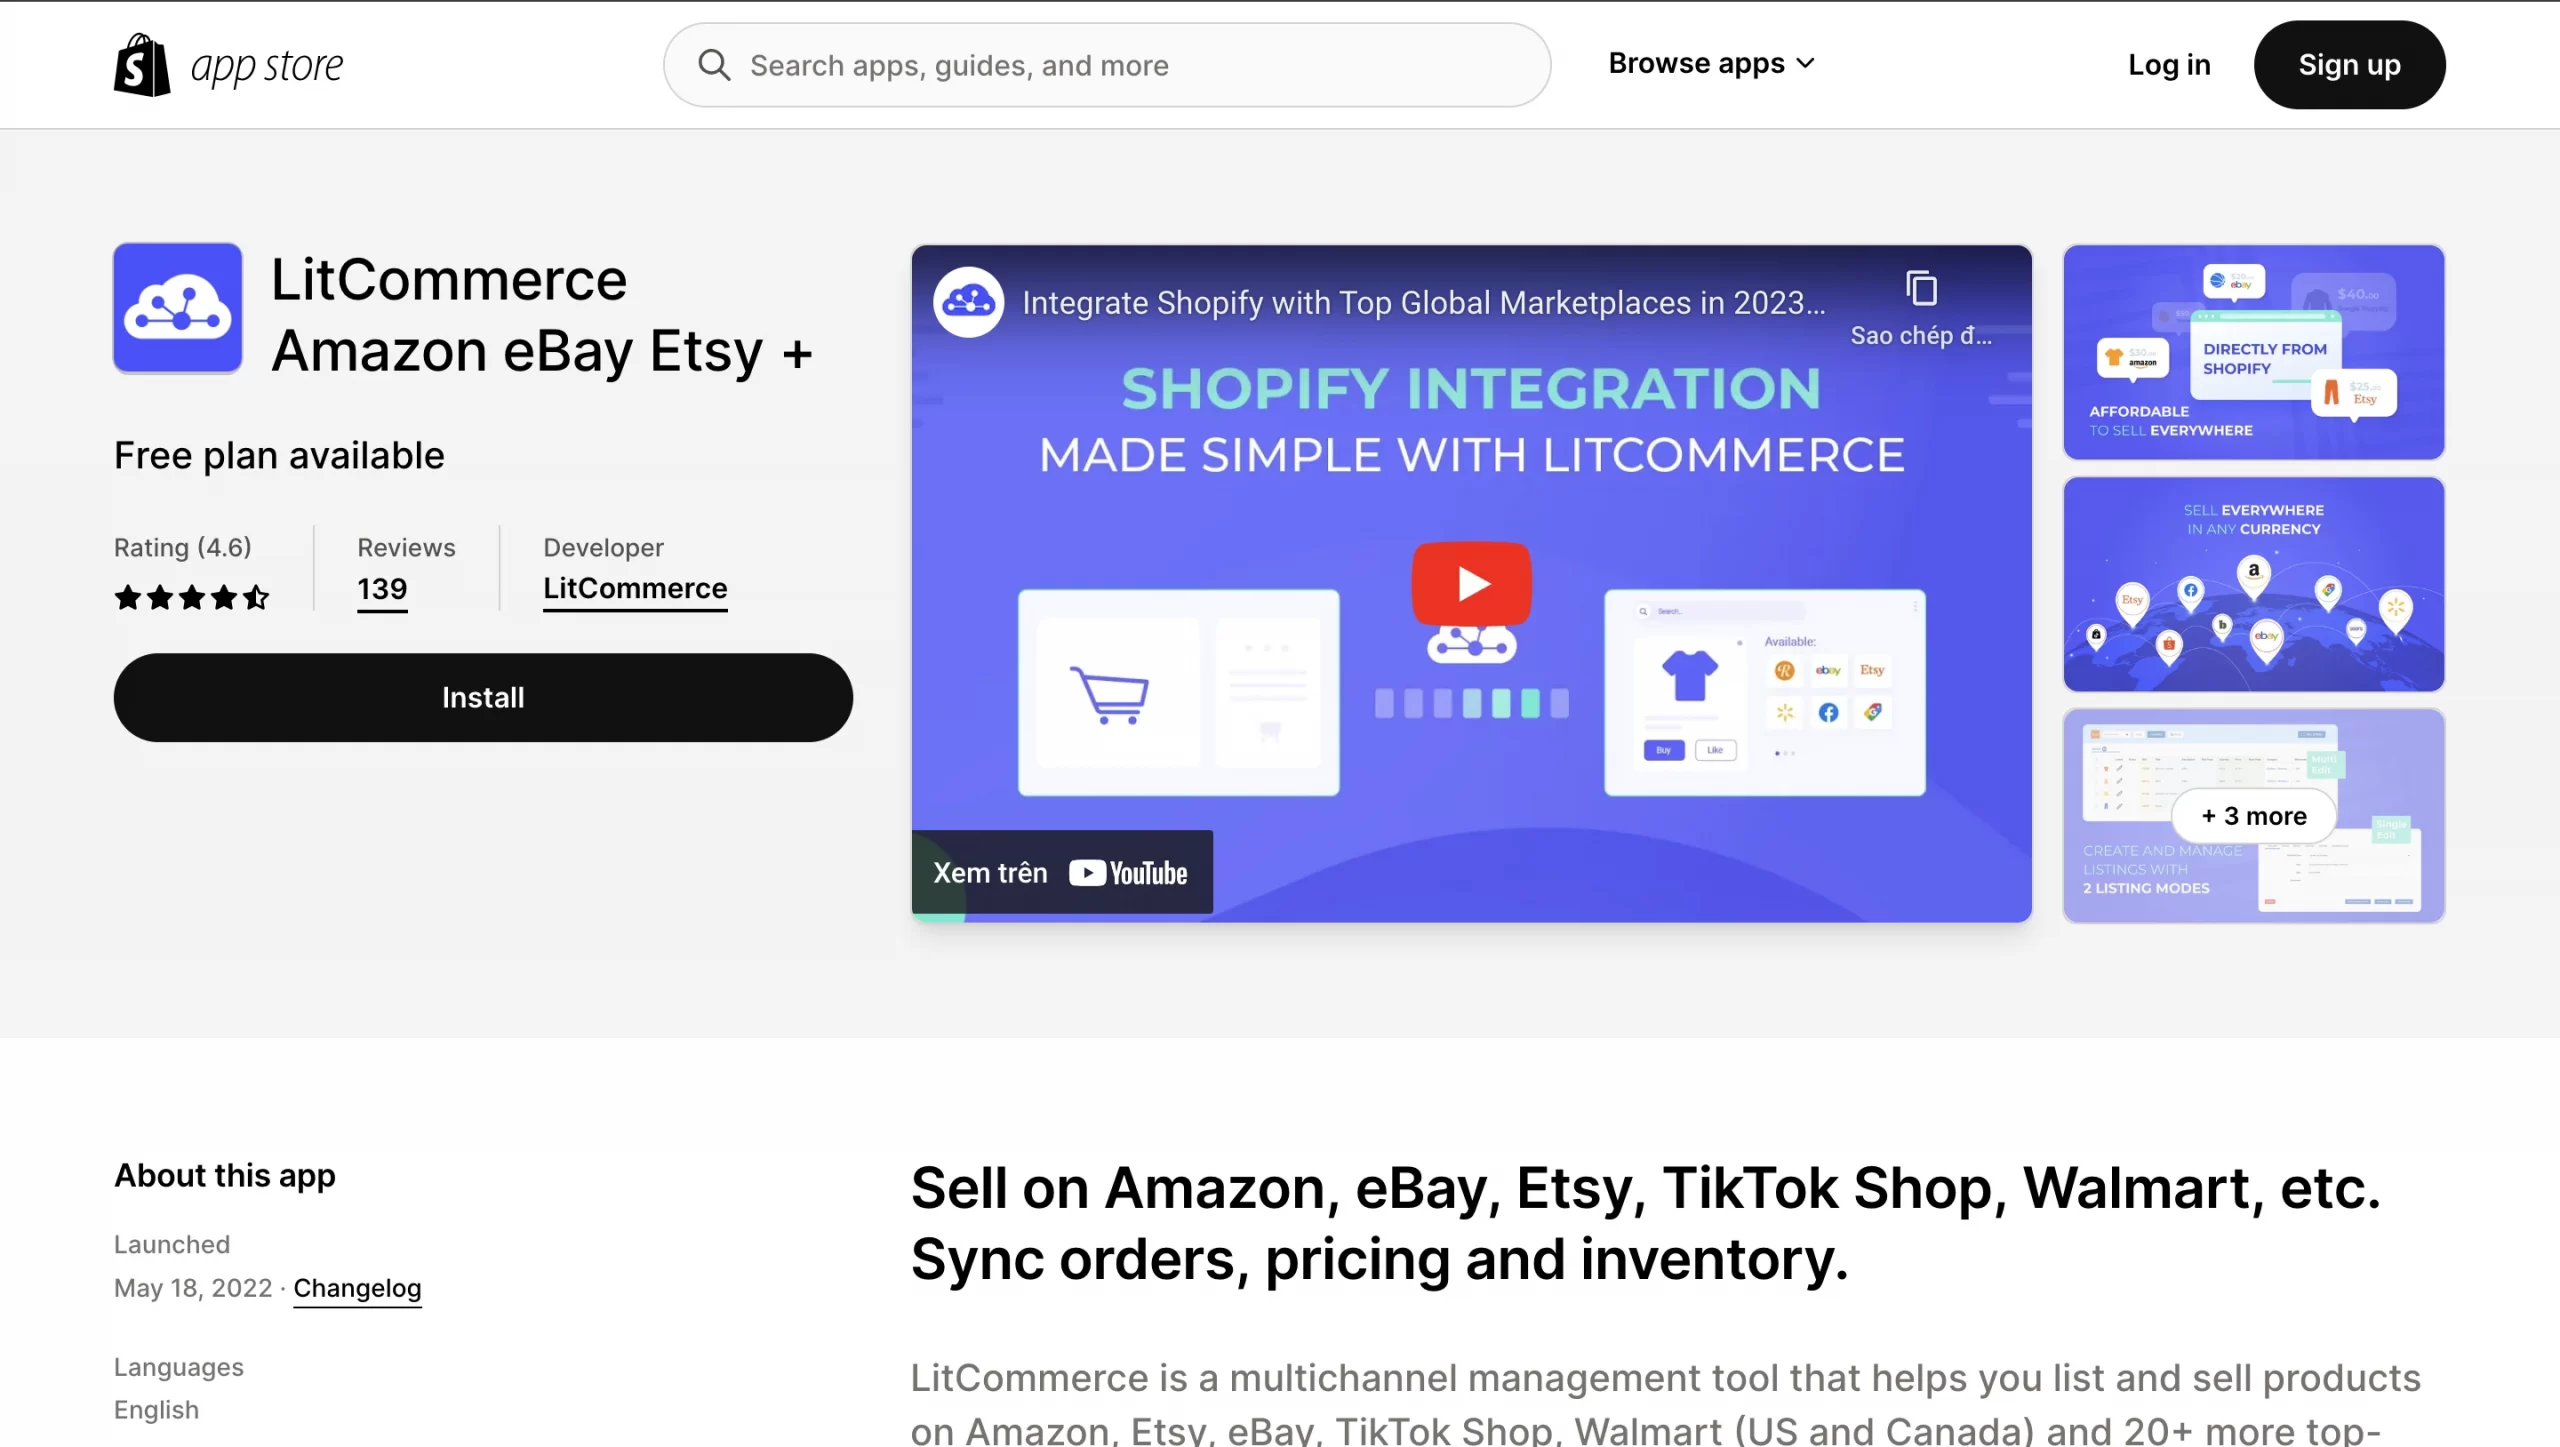Click the search magnifier icon
The height and width of the screenshot is (1447, 2560).
point(714,63)
